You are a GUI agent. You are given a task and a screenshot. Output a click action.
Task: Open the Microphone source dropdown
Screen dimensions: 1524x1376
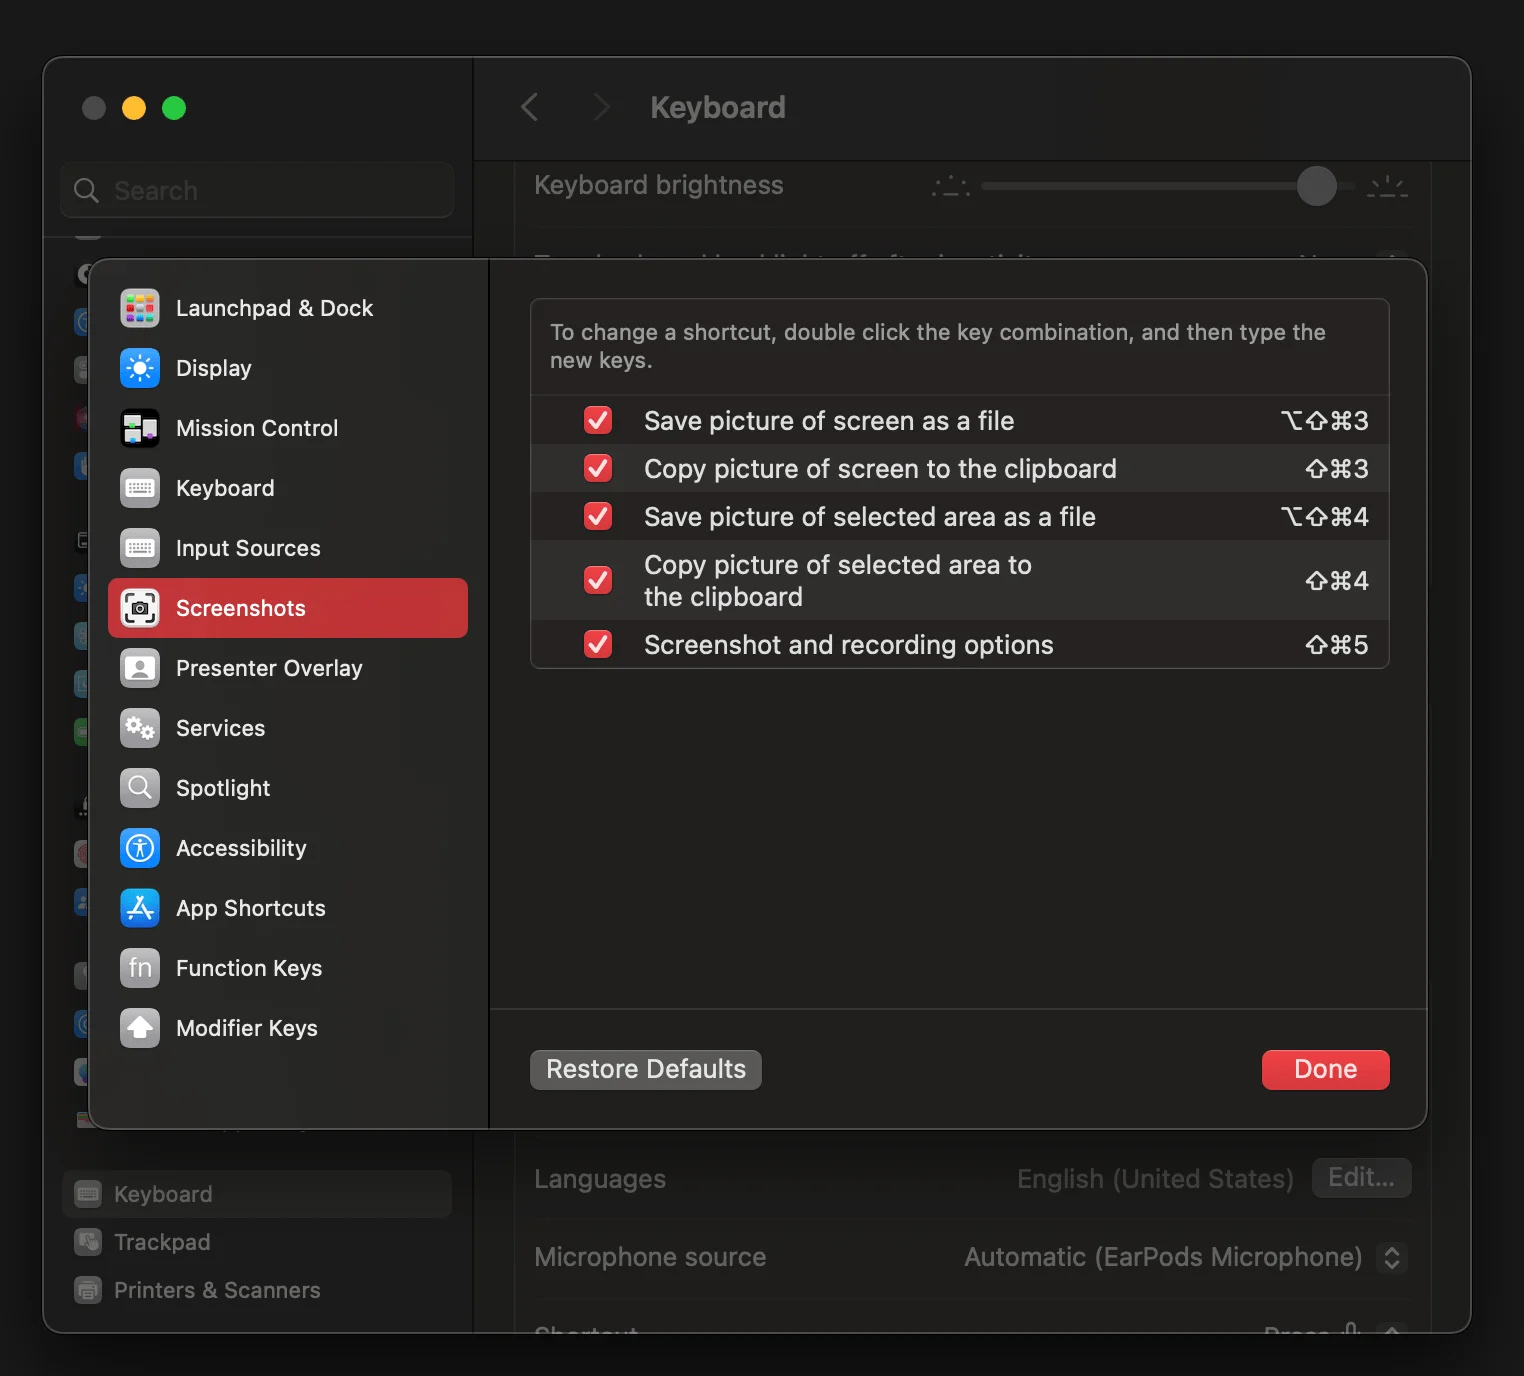(1391, 1257)
